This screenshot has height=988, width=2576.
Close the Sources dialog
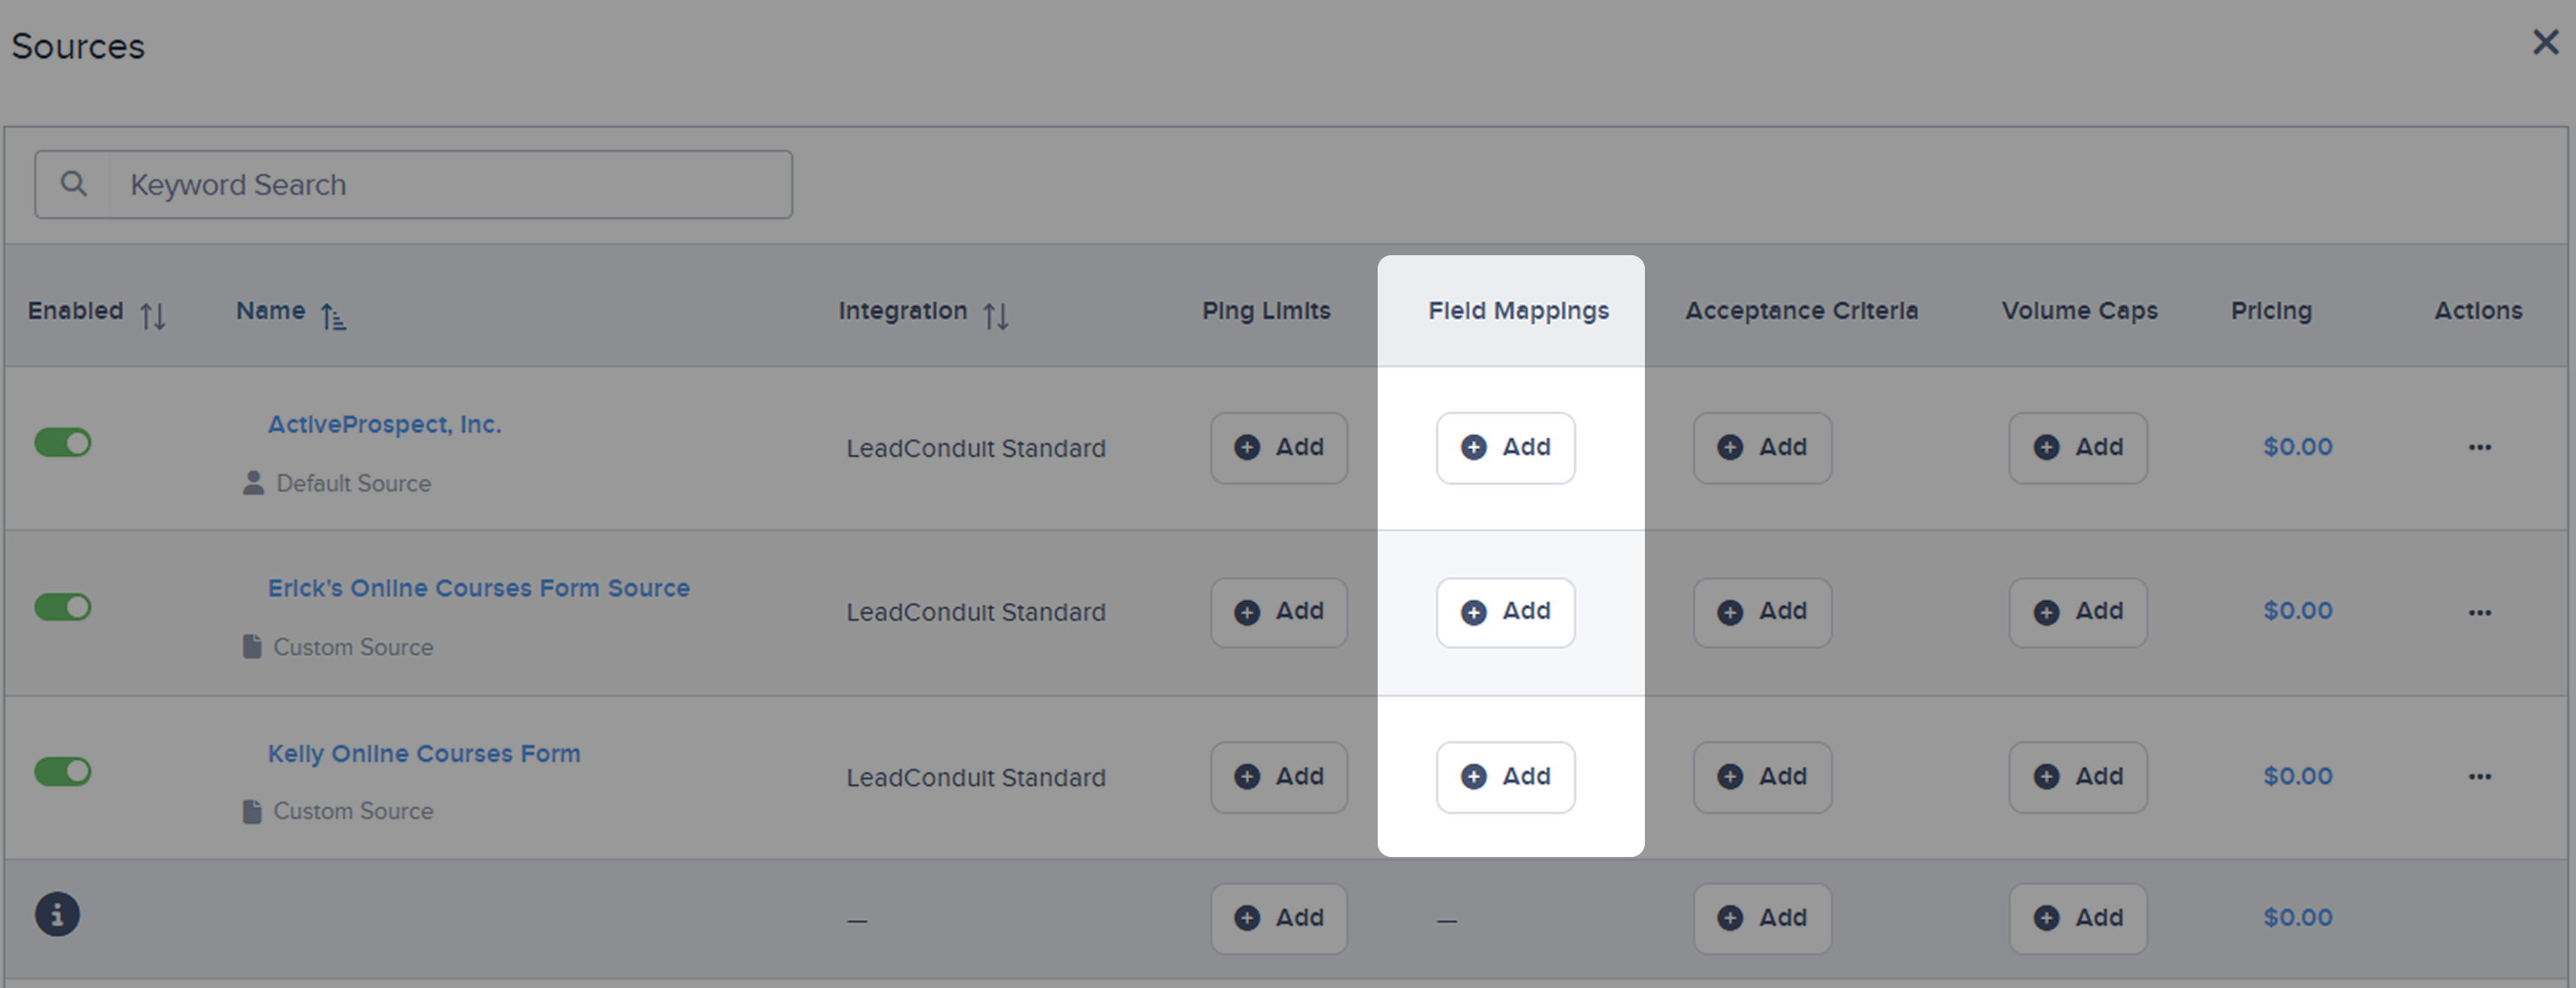[x=2545, y=42]
